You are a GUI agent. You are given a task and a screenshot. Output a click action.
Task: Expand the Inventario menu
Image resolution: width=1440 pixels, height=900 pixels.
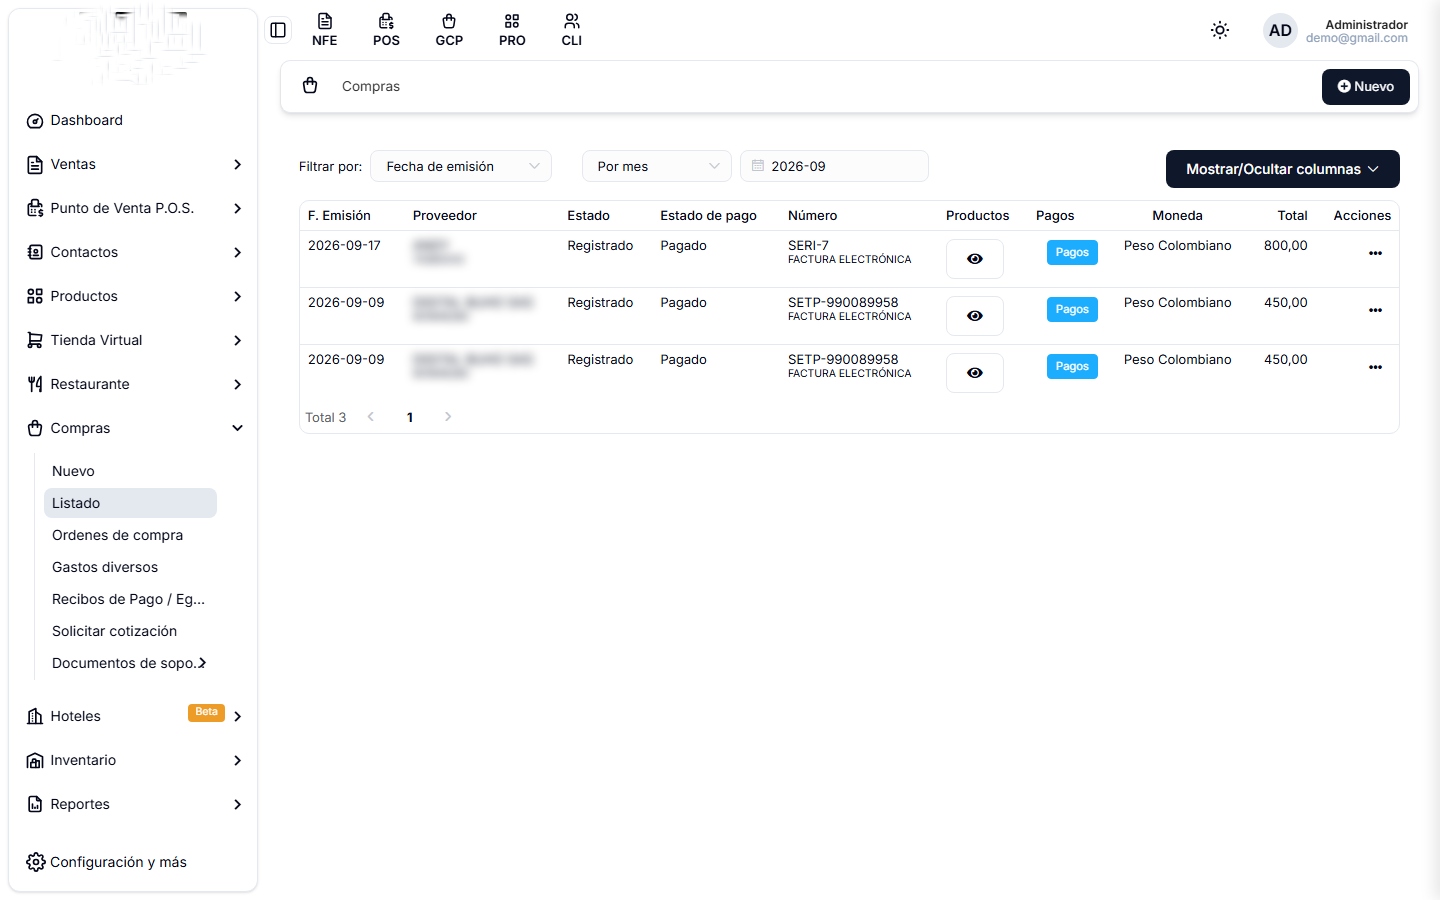coord(134,760)
